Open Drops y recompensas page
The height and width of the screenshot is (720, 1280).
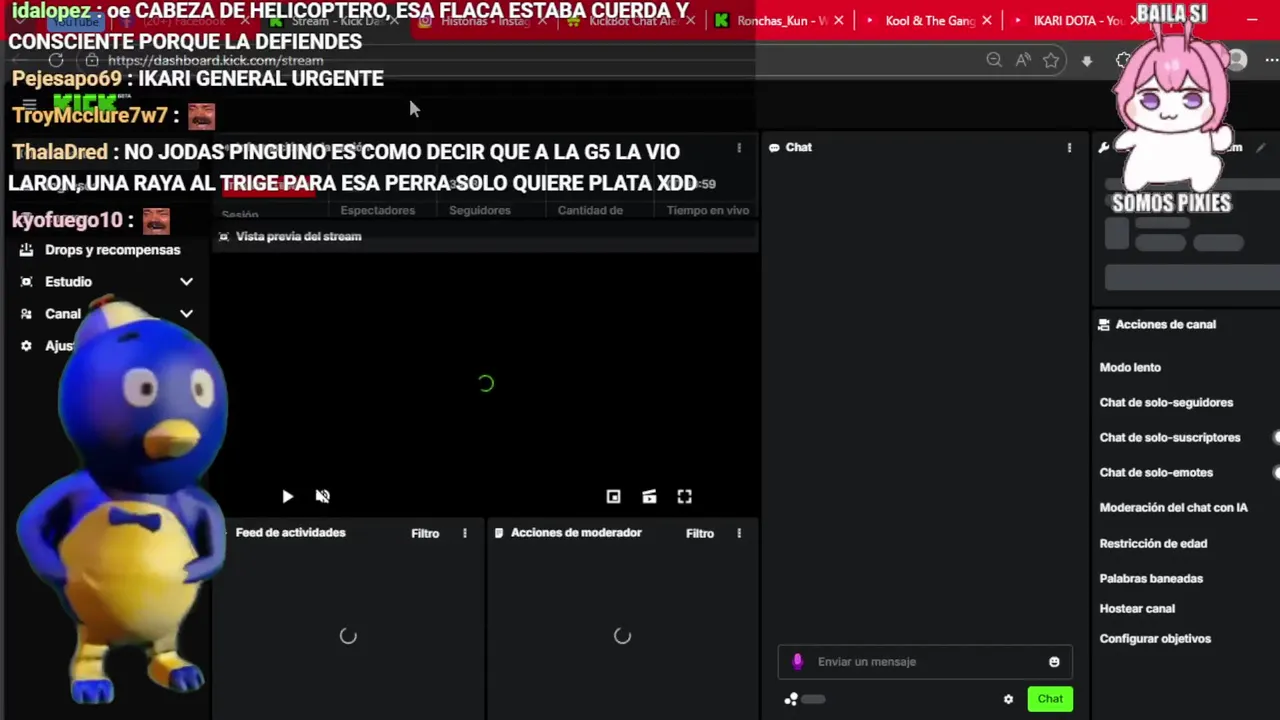pyautogui.click(x=112, y=250)
